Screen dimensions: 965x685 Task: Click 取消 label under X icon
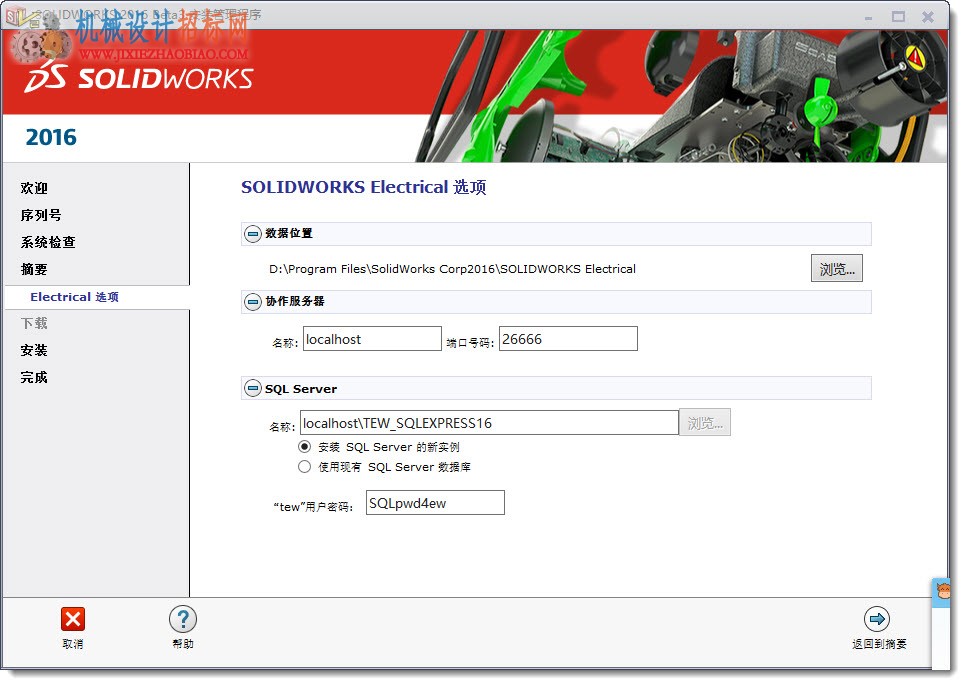(x=73, y=644)
